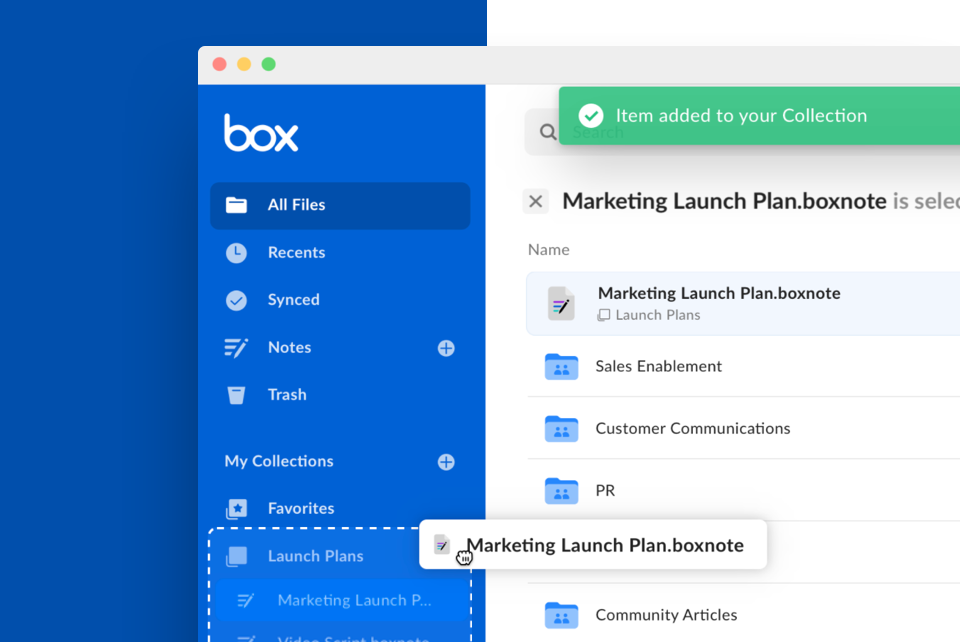Select My Collections in the sidebar
This screenshot has height=642, width=960.
[x=279, y=461]
